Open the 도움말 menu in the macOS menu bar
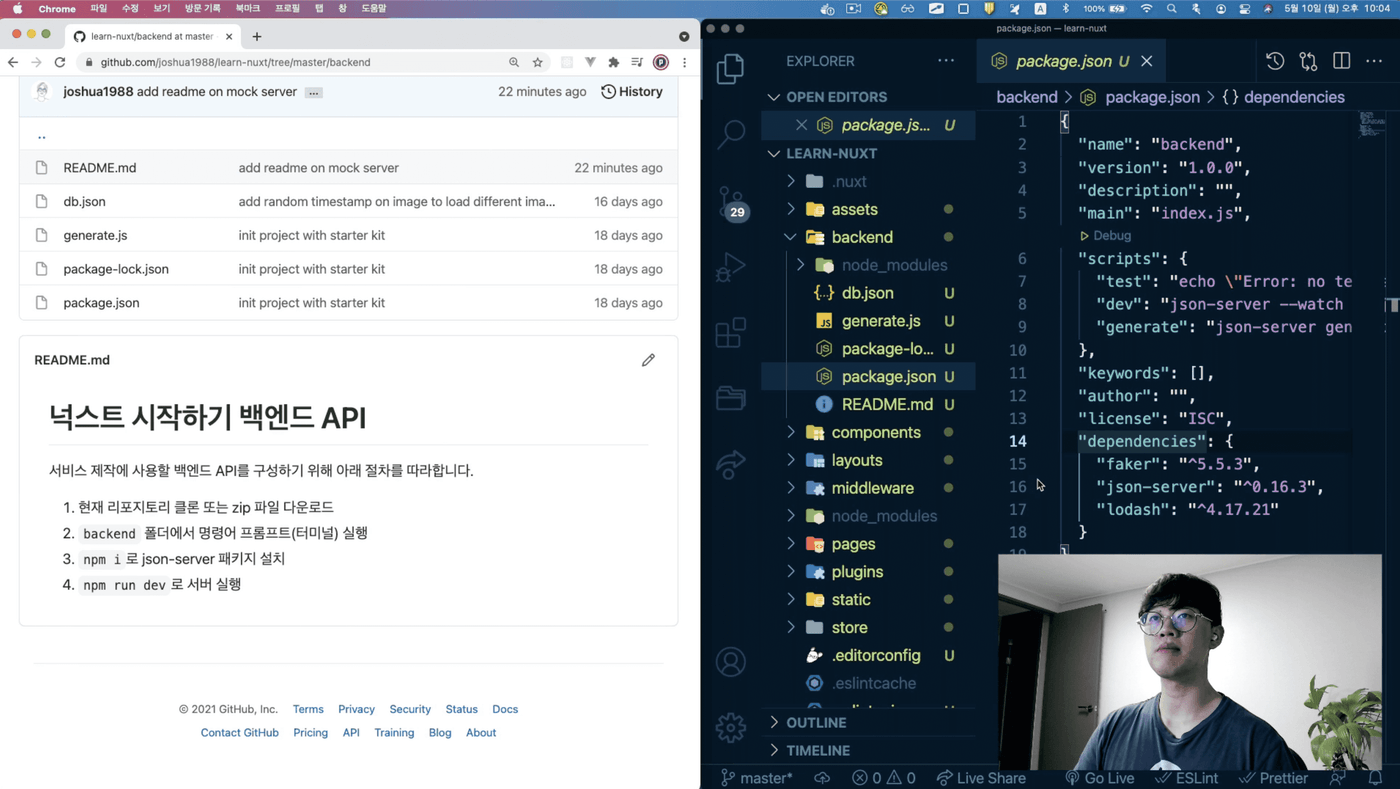This screenshot has height=789, width=1400. click(374, 8)
